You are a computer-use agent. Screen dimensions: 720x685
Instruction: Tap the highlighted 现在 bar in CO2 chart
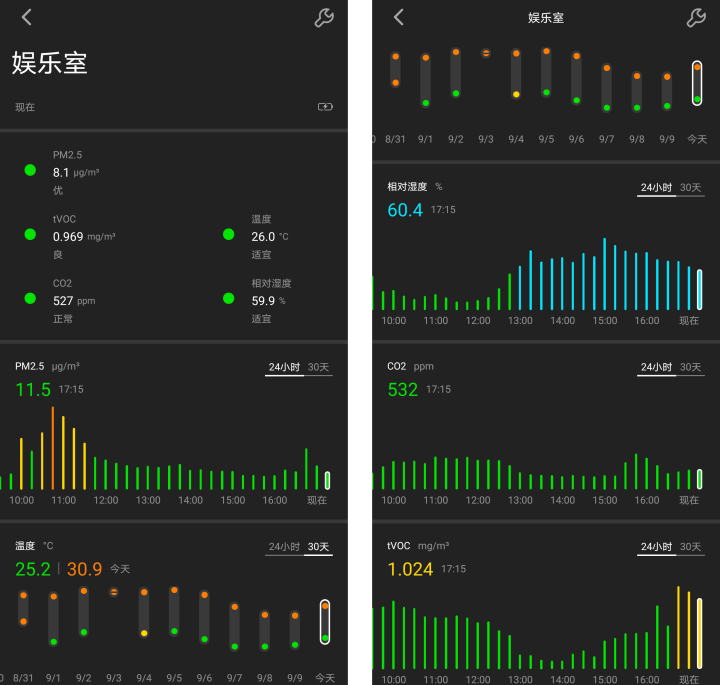pyautogui.click(x=699, y=479)
